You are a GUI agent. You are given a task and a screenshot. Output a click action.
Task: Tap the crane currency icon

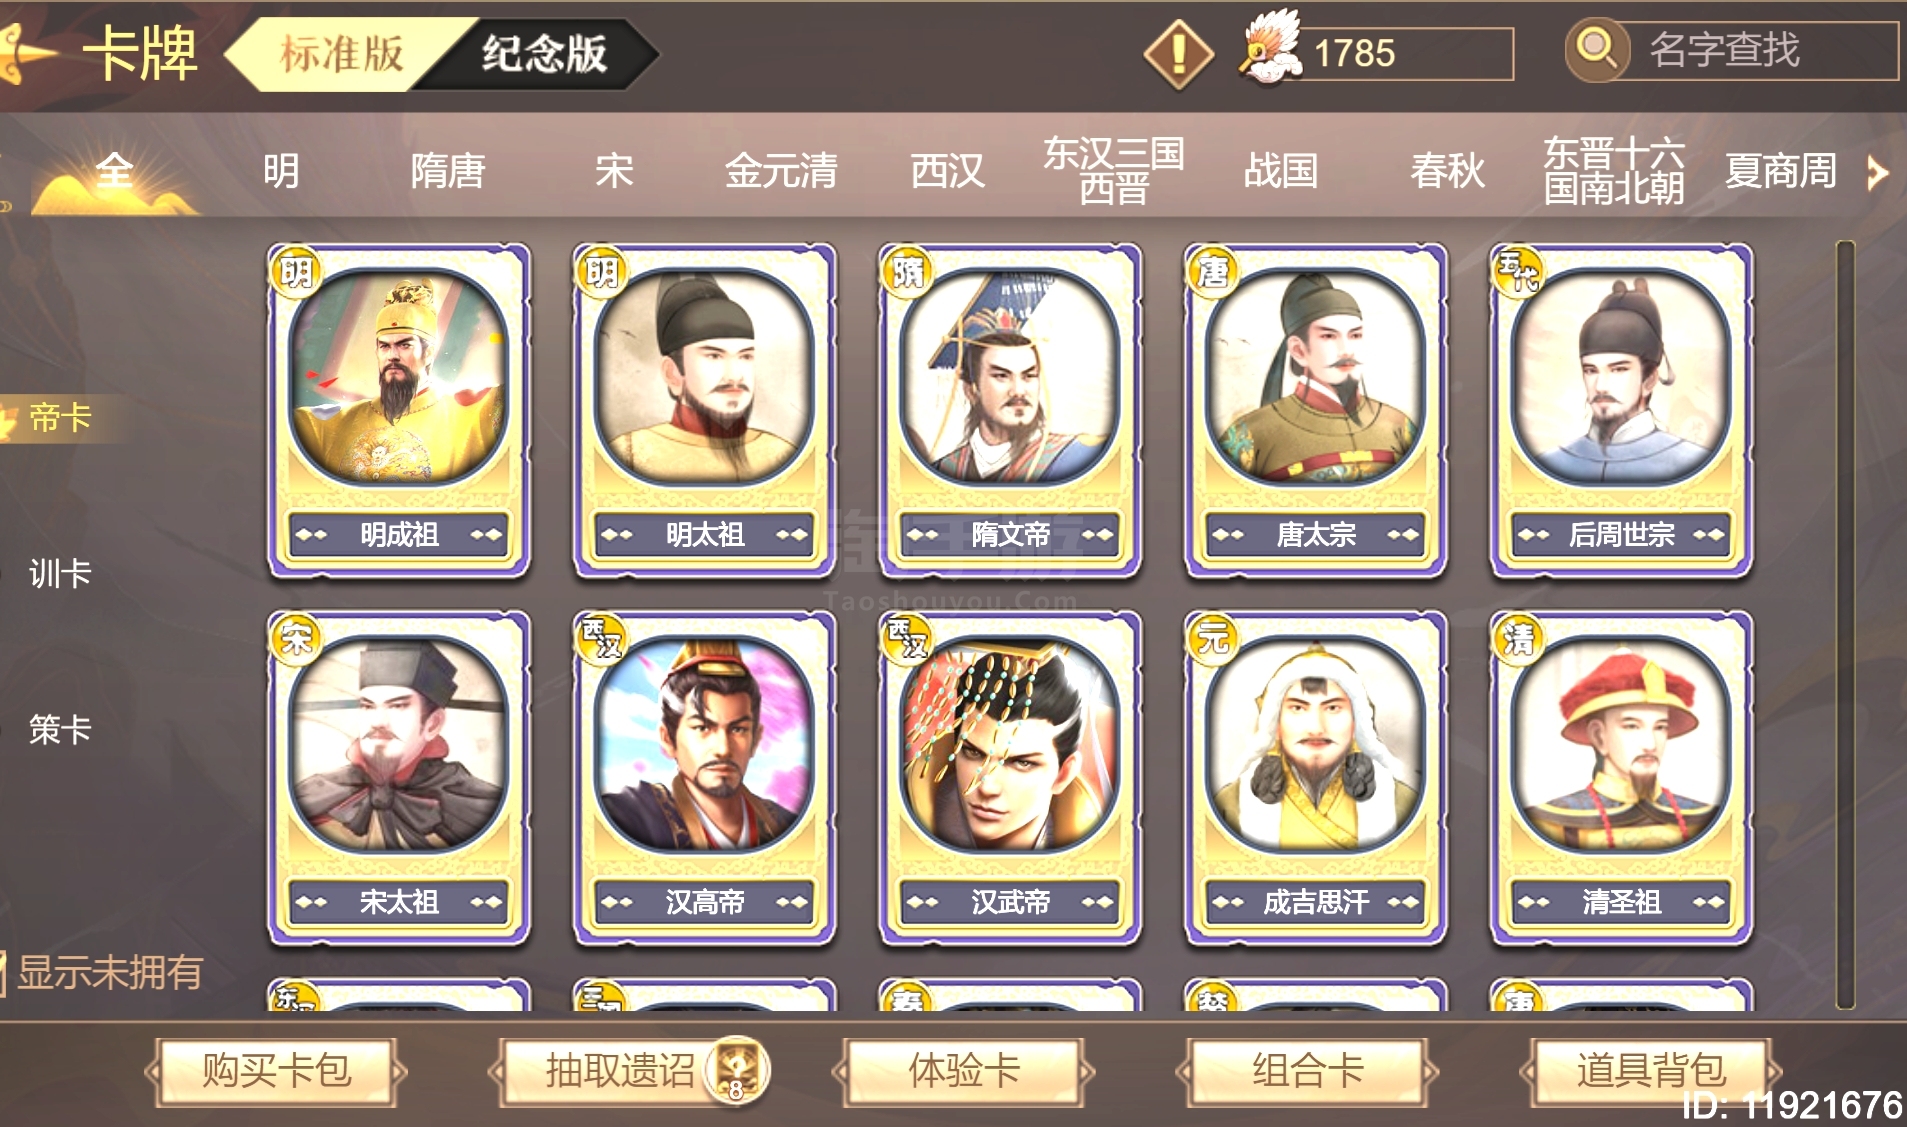[1270, 48]
